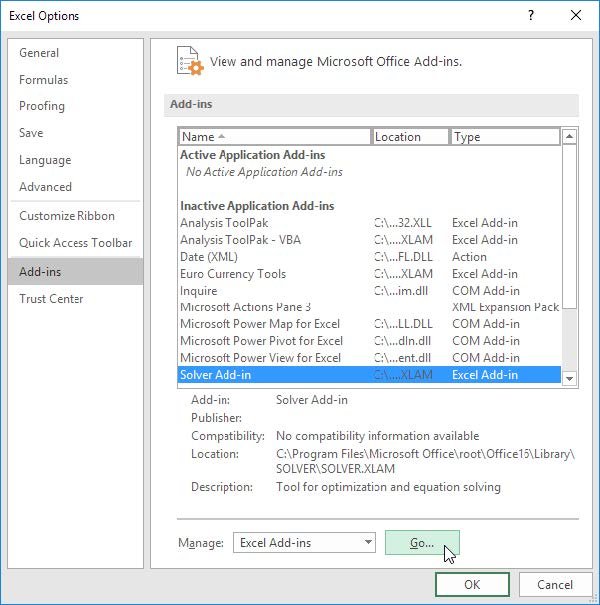Select the Date (XML) add-in row
Screen dimensions: 600x605
[369, 257]
